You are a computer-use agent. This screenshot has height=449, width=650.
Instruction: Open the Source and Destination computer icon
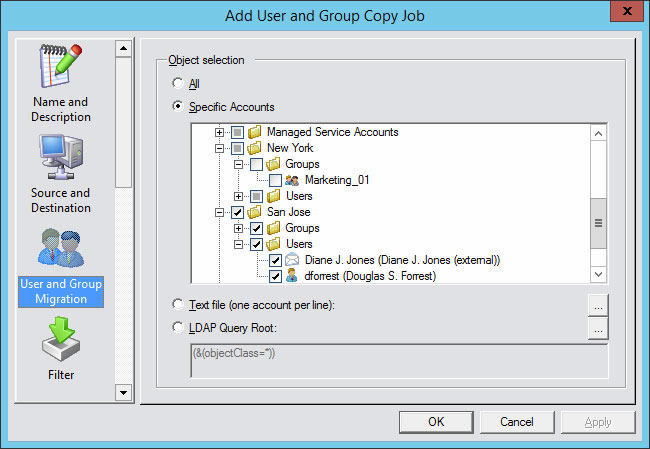coord(61,157)
